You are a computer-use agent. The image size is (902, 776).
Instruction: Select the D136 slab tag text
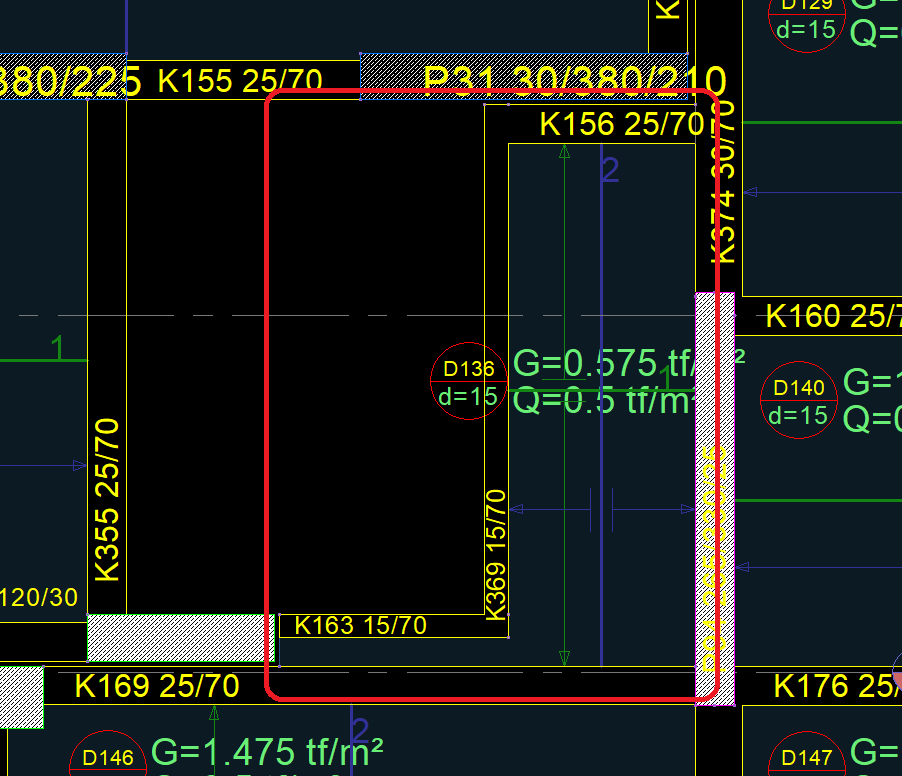point(469,369)
